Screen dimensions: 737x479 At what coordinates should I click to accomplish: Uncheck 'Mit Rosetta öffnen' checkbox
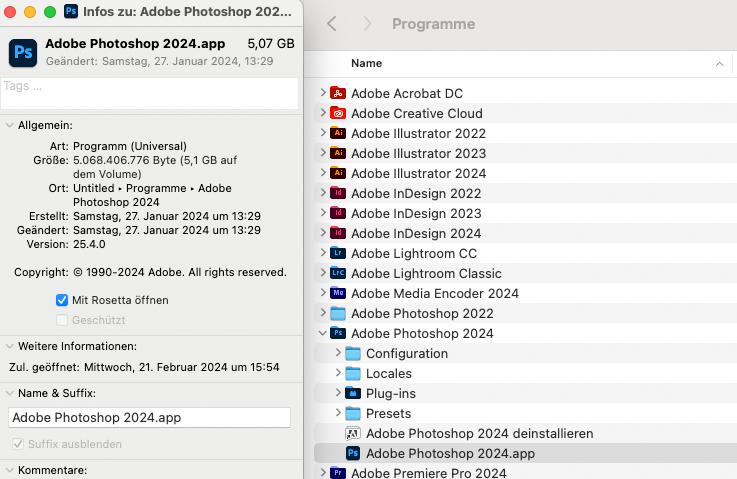pos(62,300)
